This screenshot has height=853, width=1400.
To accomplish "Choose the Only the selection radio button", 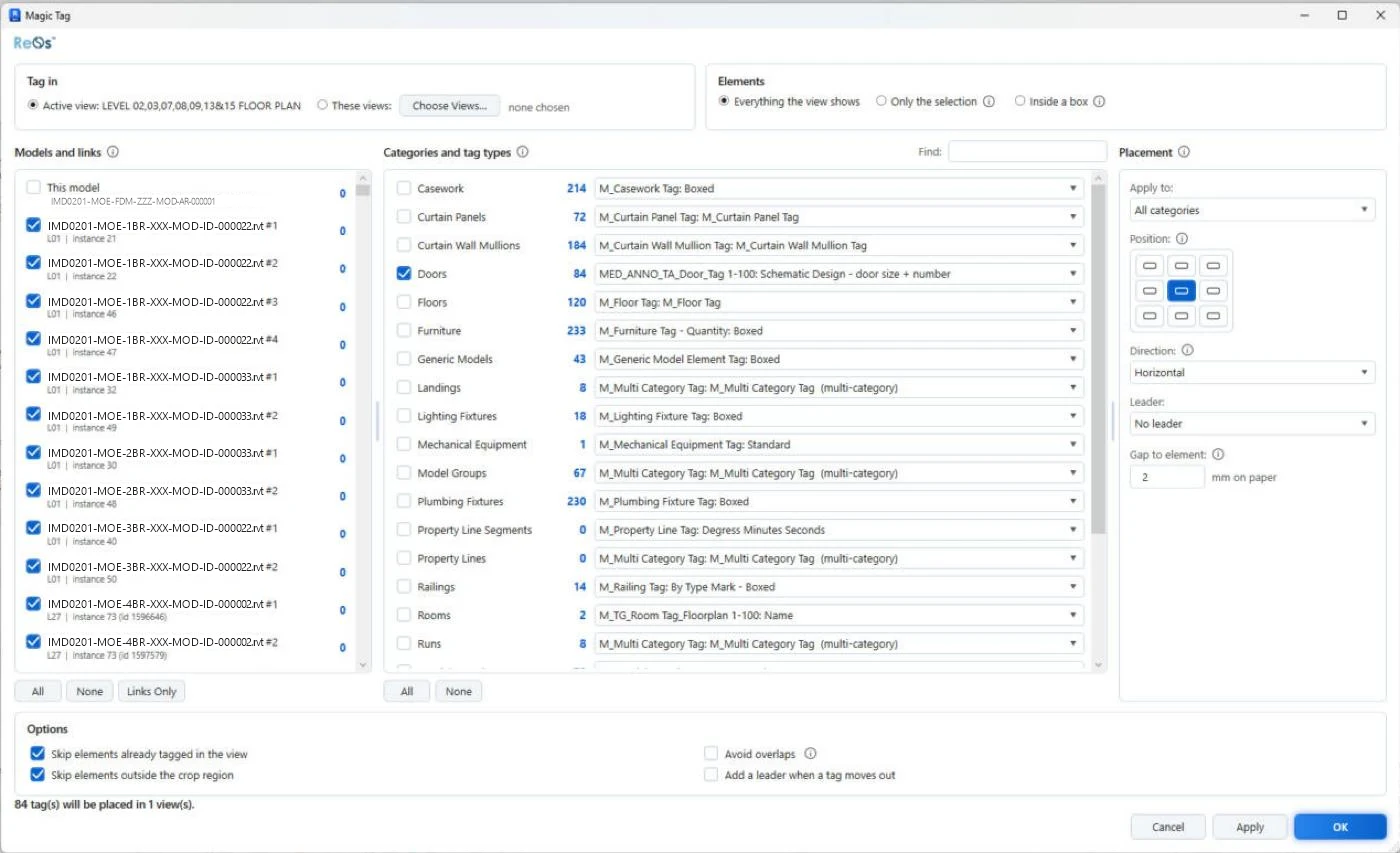I will pyautogui.click(x=881, y=102).
